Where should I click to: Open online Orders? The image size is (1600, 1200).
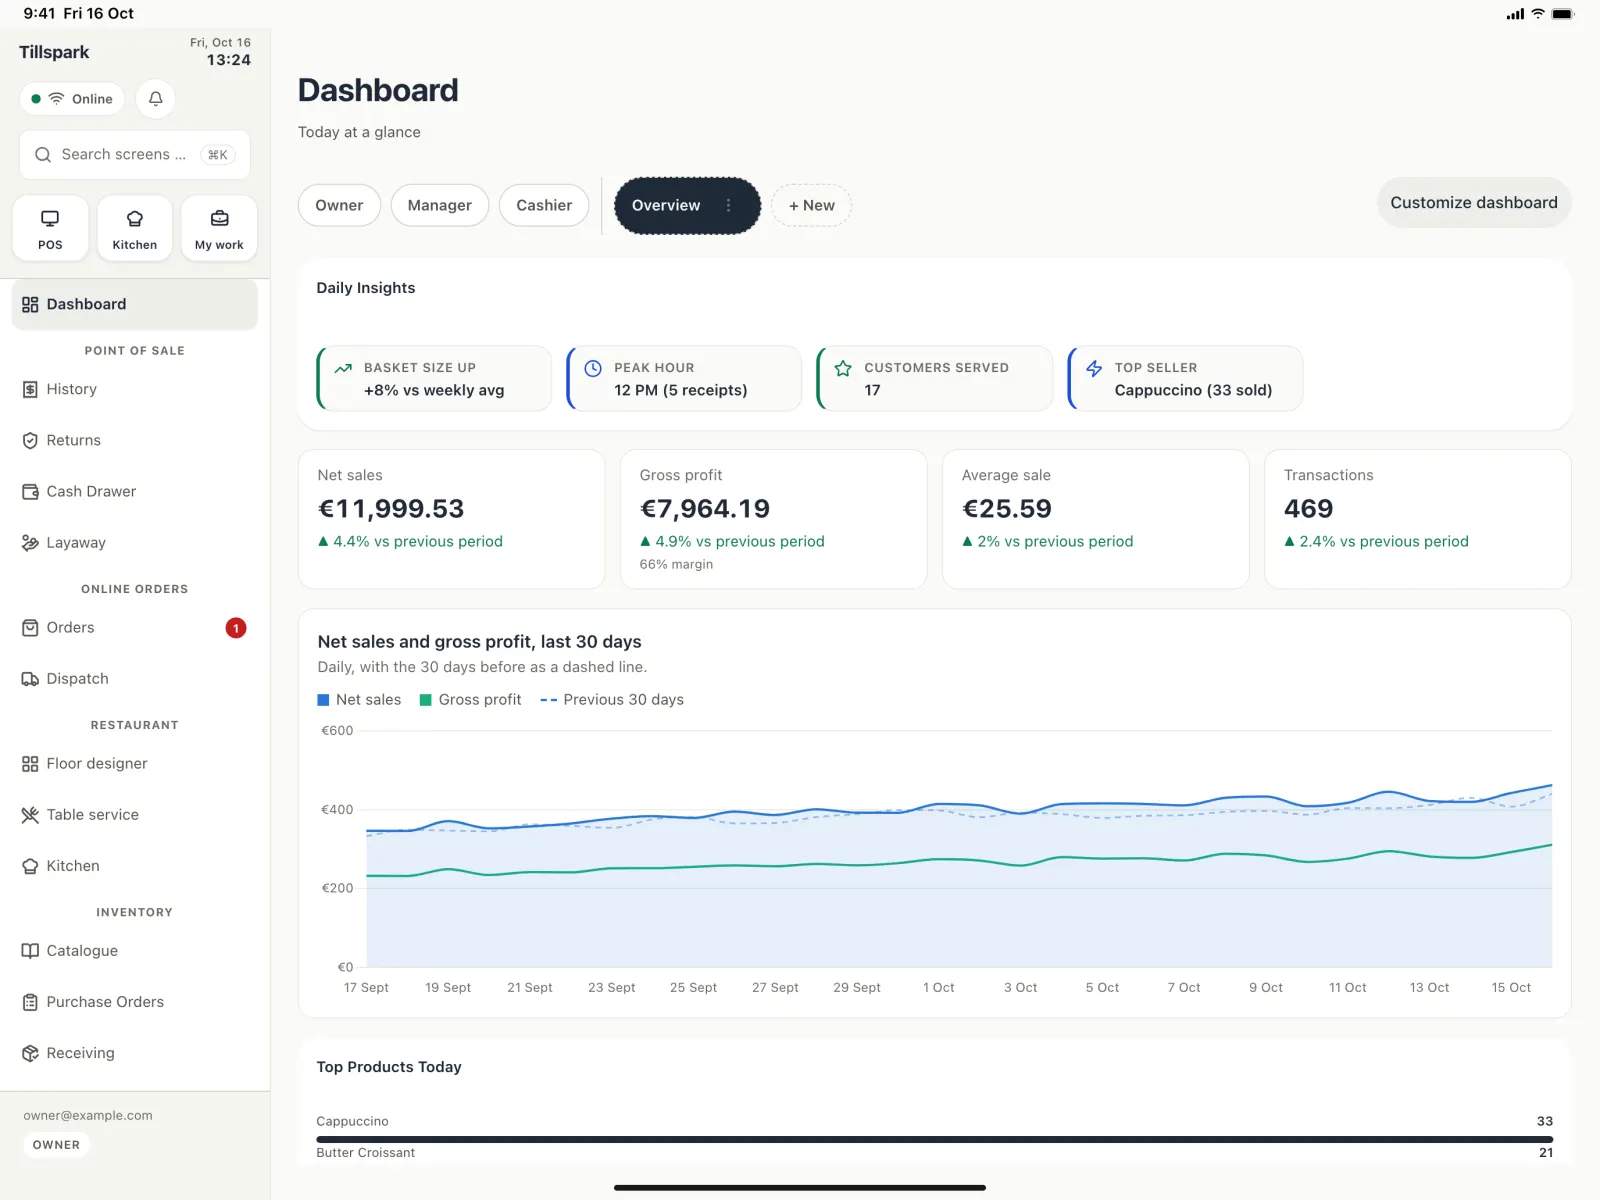(x=135, y=627)
